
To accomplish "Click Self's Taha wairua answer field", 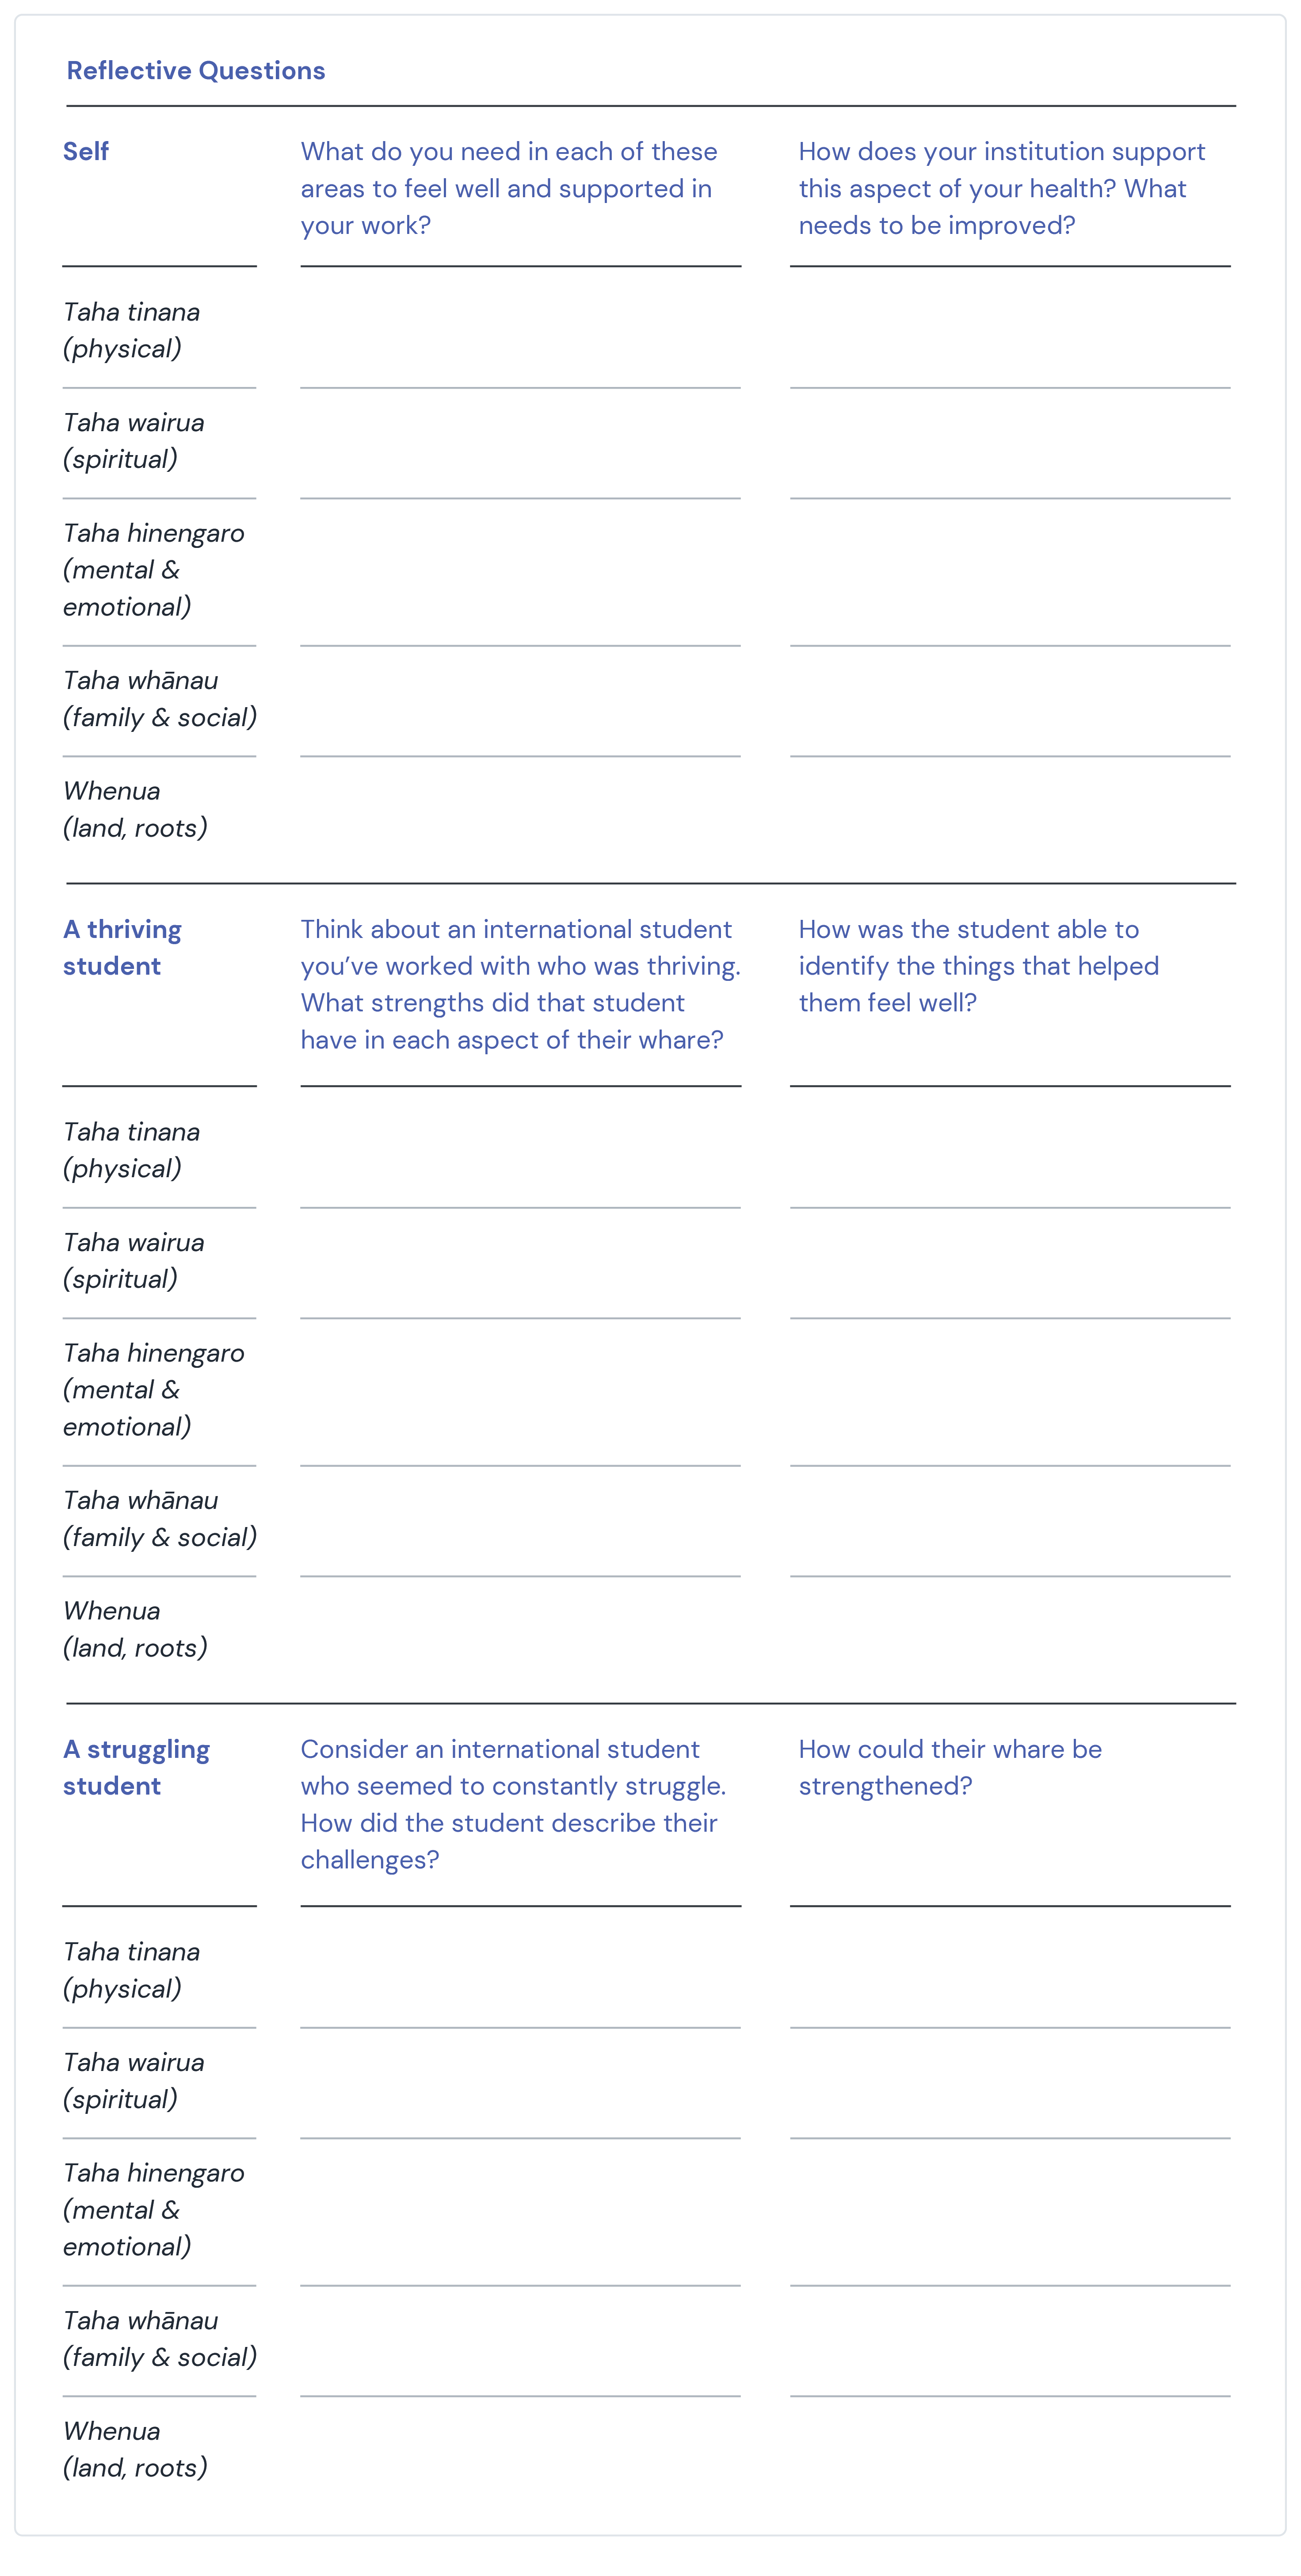I will click(x=520, y=443).
